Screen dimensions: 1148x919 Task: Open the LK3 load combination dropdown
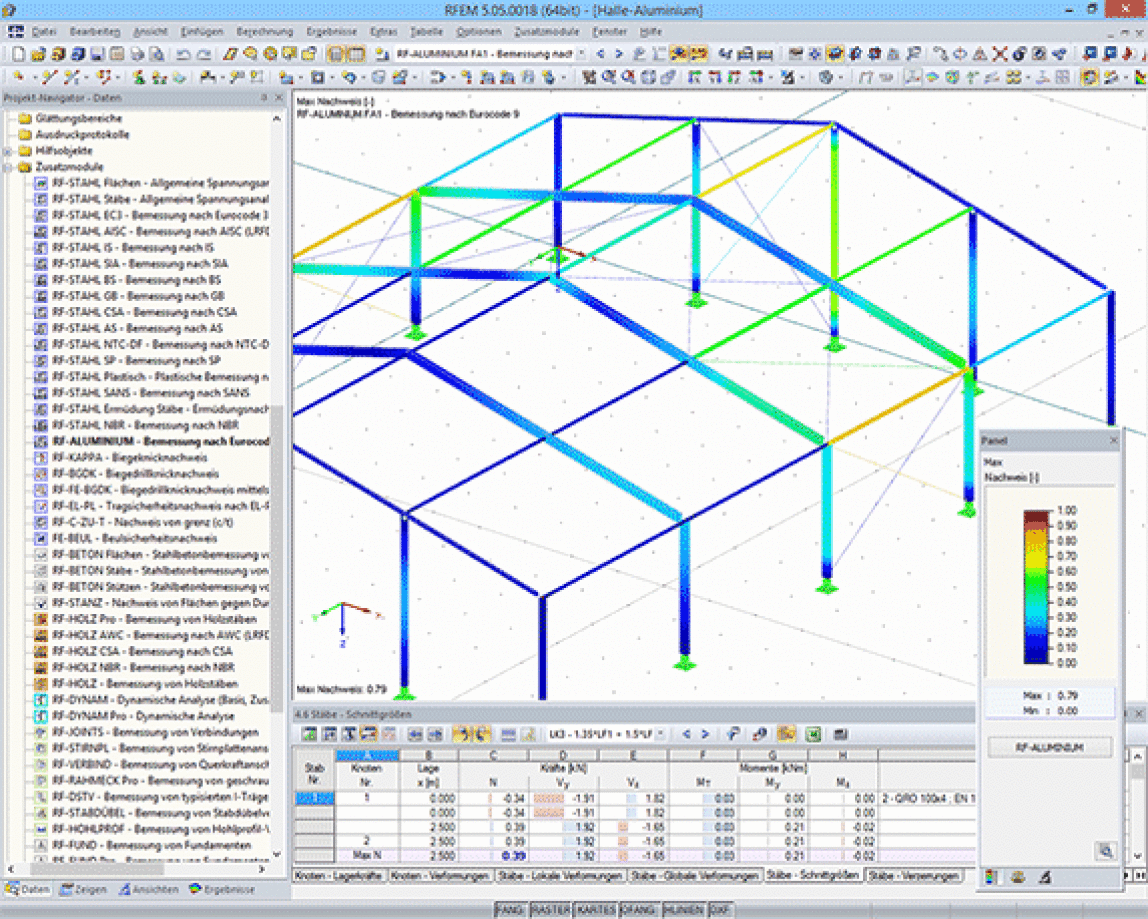pyautogui.click(x=661, y=734)
